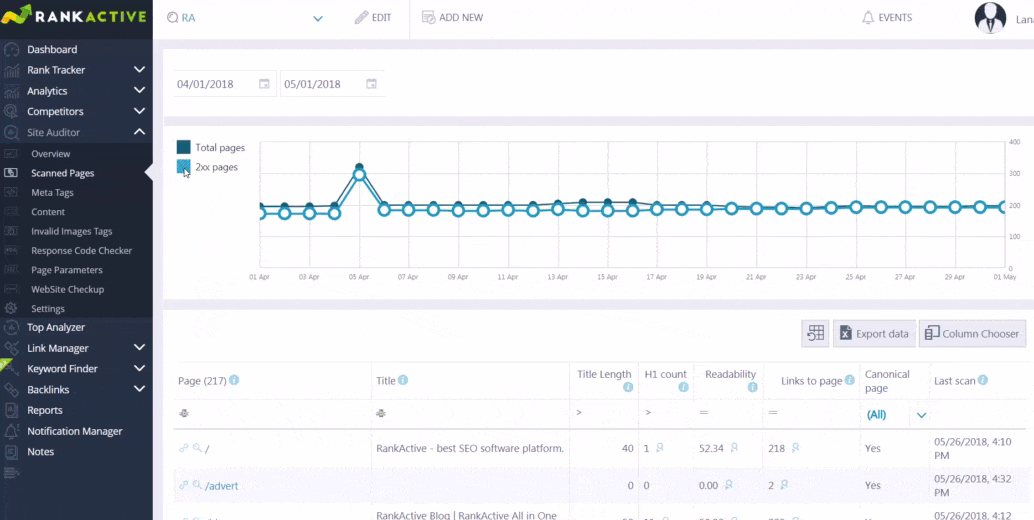
Task: Click the Rank Tracker chart icon
Action: coord(11,71)
